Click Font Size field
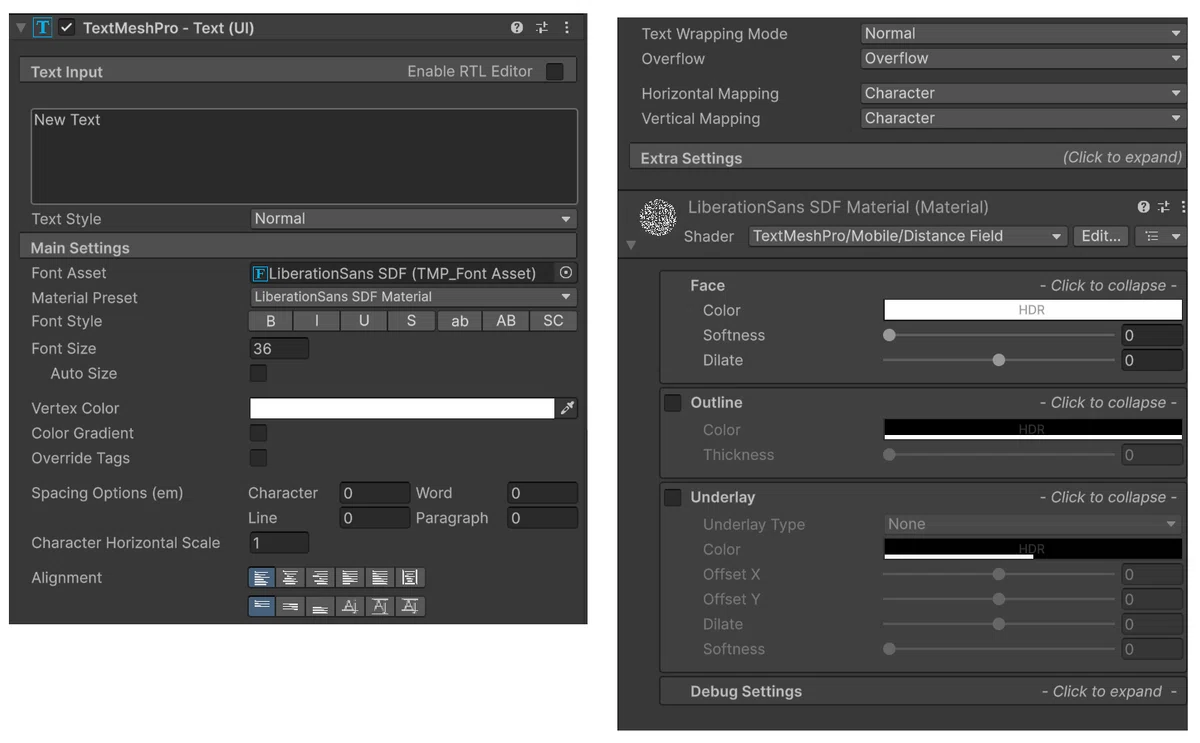The image size is (1200, 743). pos(279,348)
